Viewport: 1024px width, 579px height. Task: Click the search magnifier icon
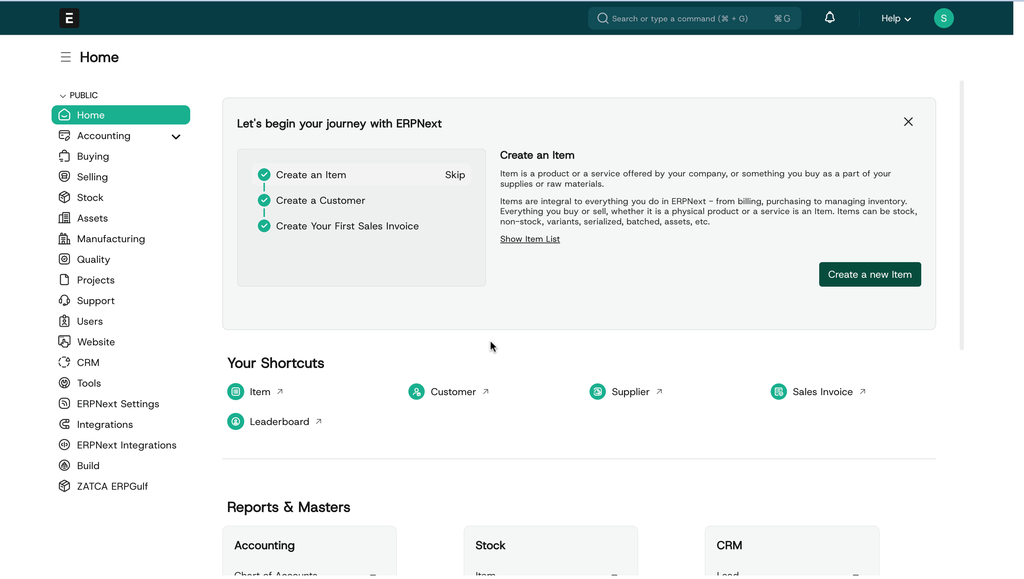603,18
